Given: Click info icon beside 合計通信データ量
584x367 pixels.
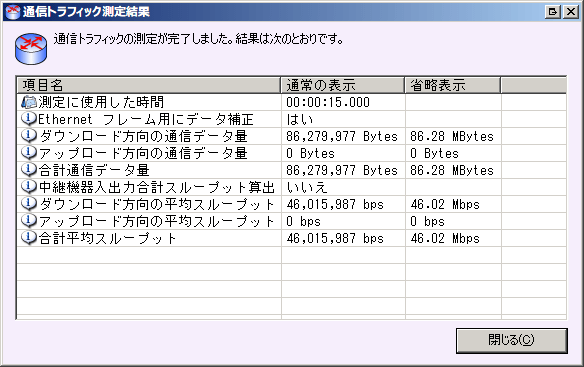Looking at the screenshot, I should 29,170.
